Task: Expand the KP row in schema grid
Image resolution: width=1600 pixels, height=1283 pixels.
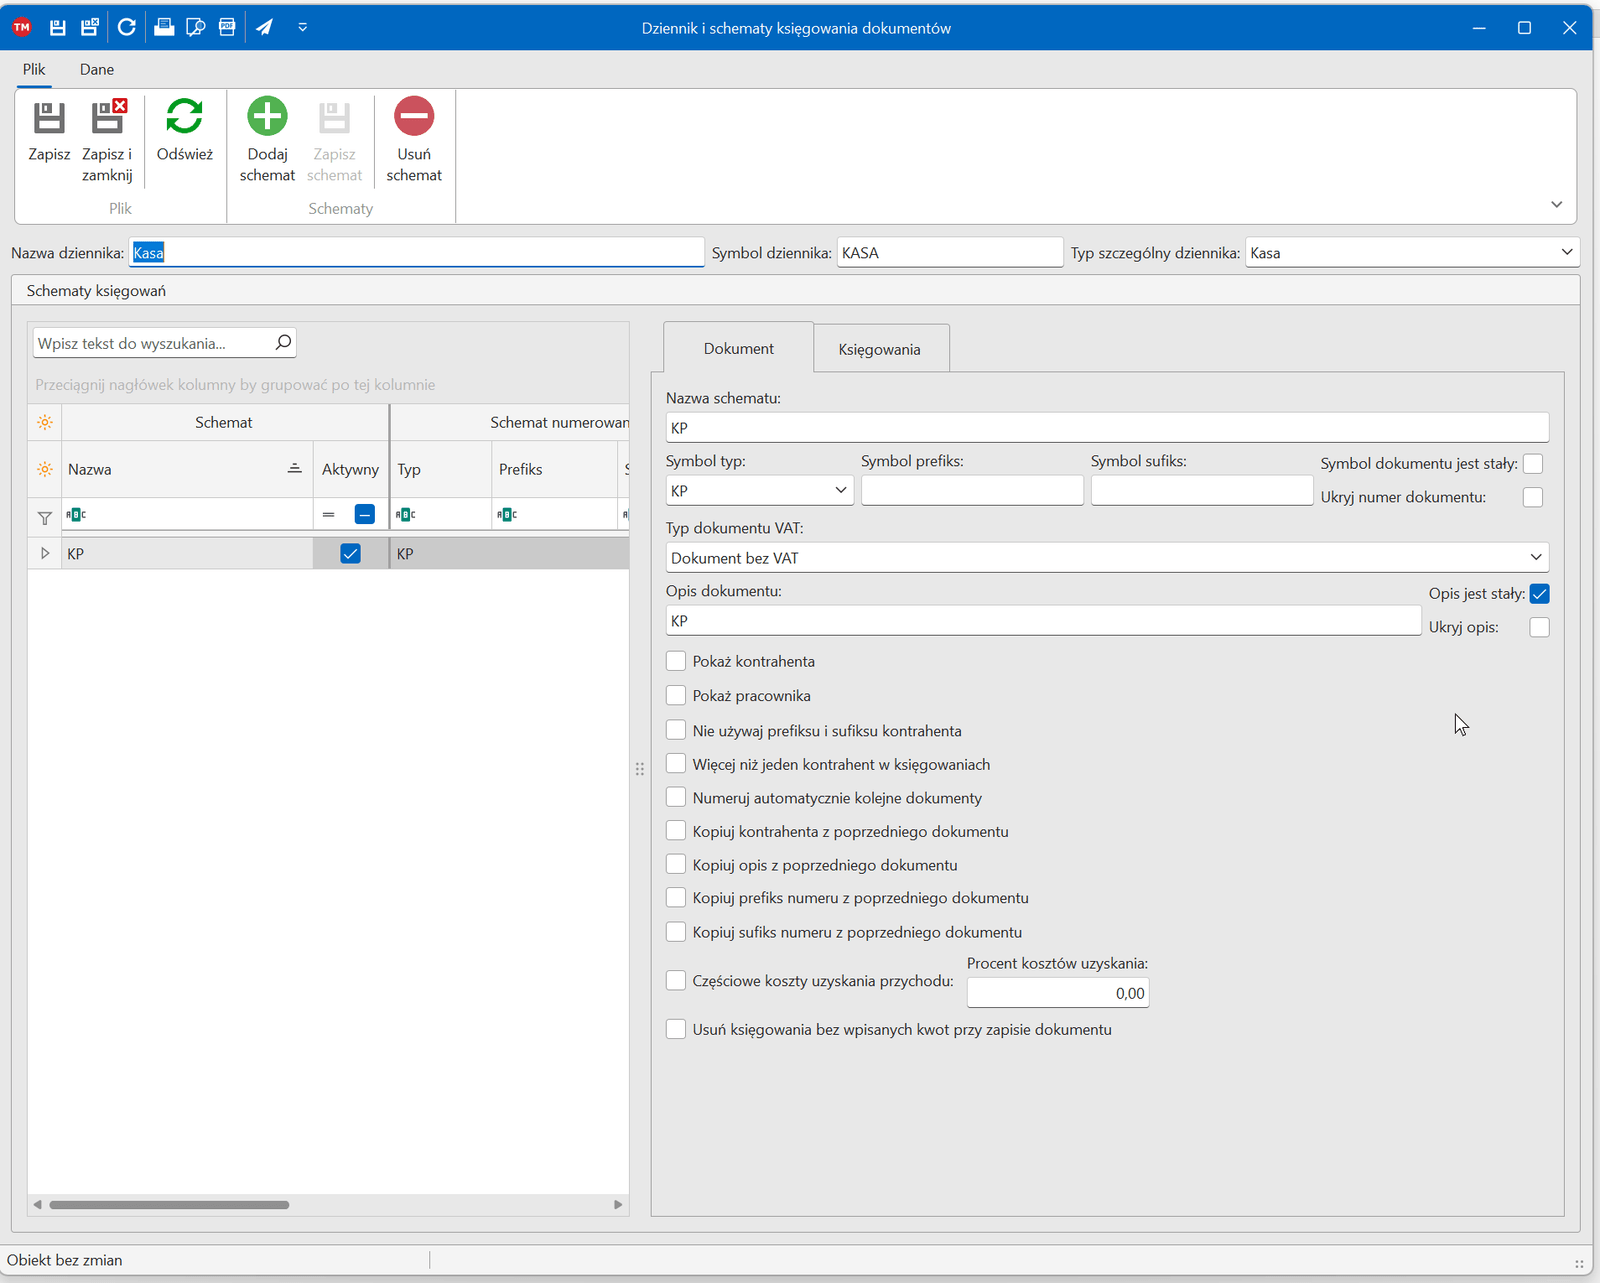Action: pyautogui.click(x=45, y=554)
